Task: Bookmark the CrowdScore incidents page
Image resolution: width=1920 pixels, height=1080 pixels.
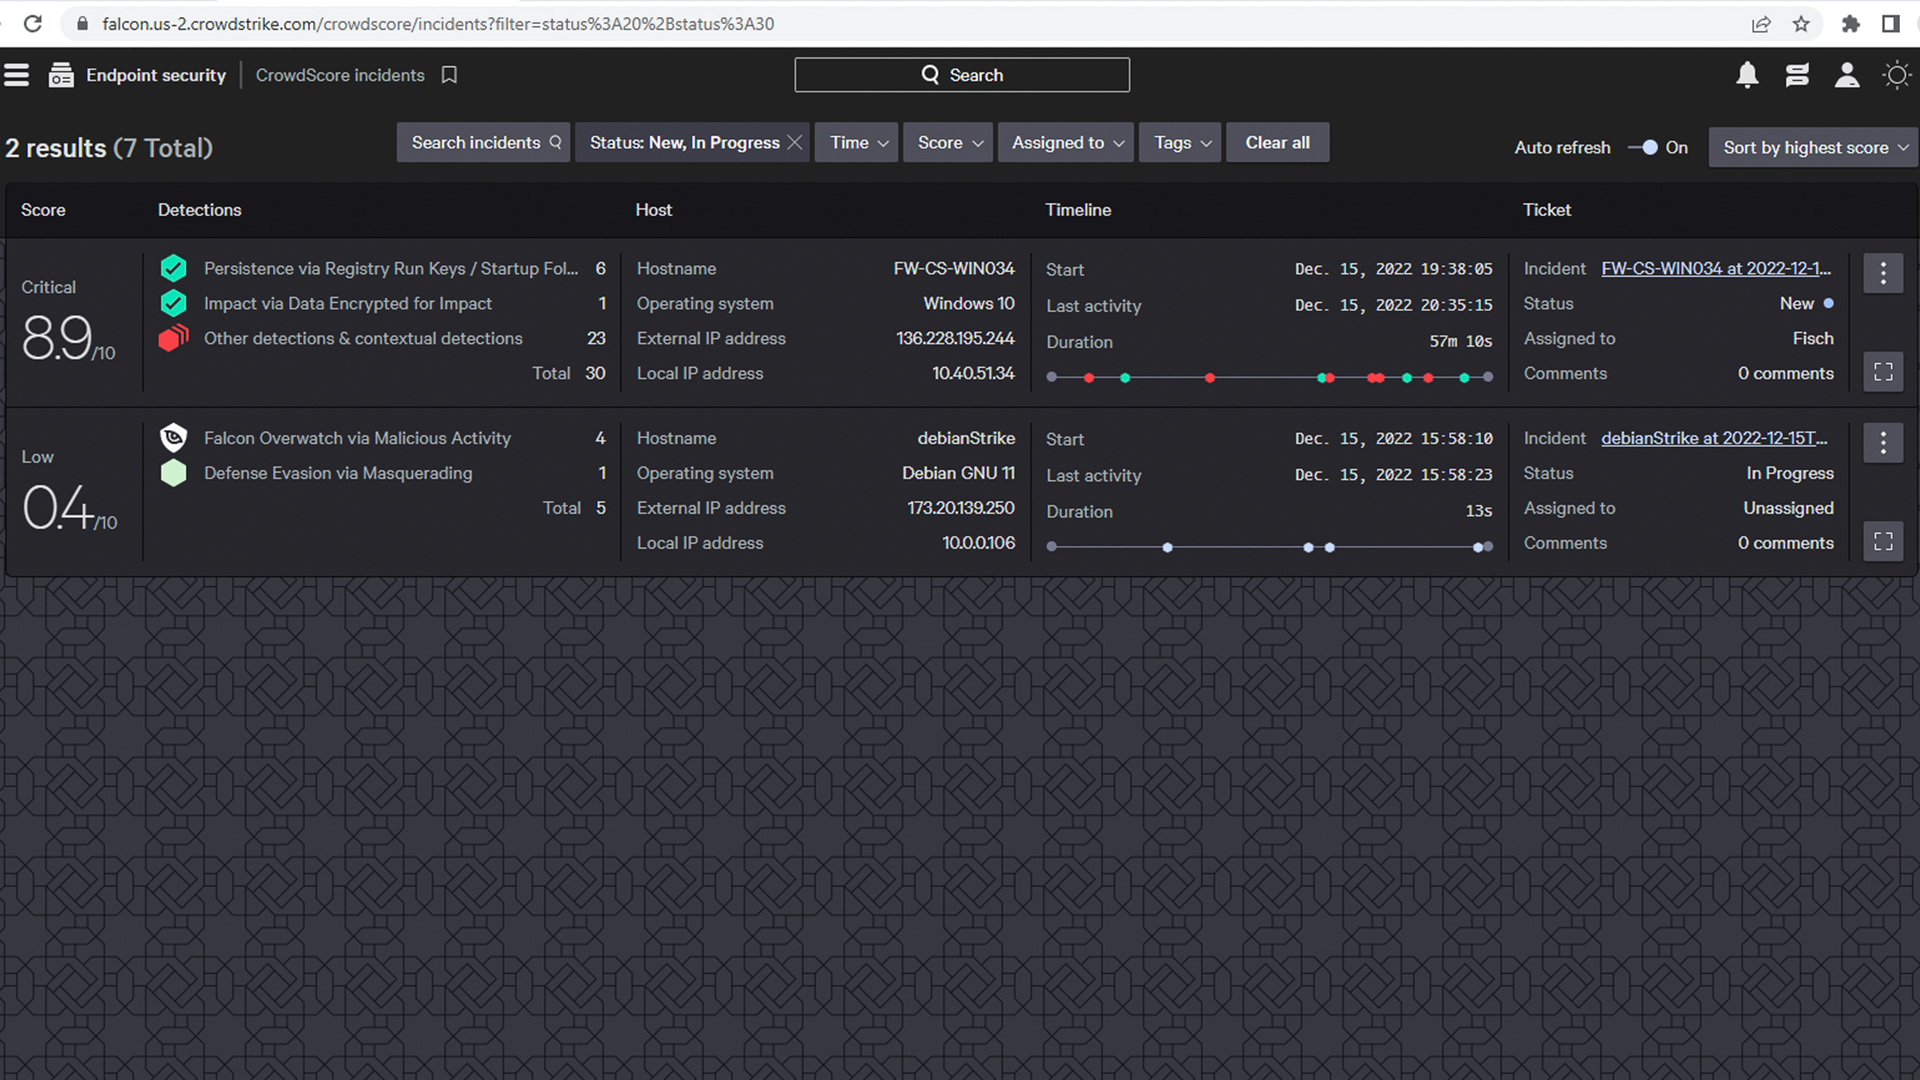Action: coord(449,75)
